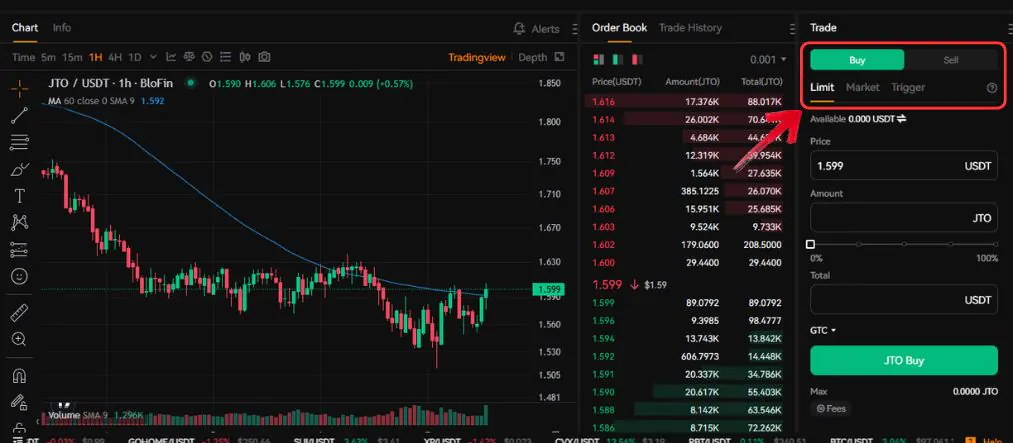Click the Price input field showing 1.599
This screenshot has width=1013, height=443.
904,166
